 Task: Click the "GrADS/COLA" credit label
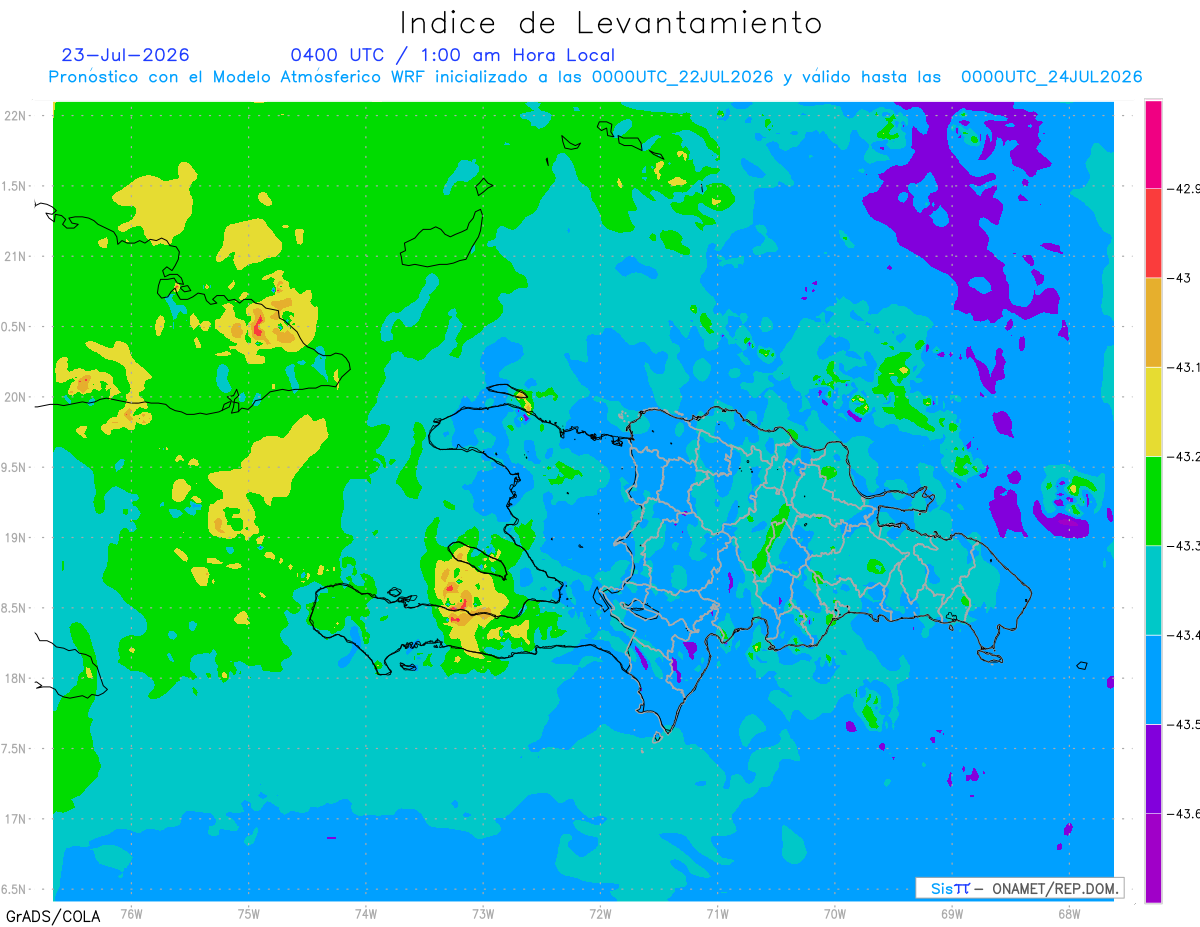point(53,915)
